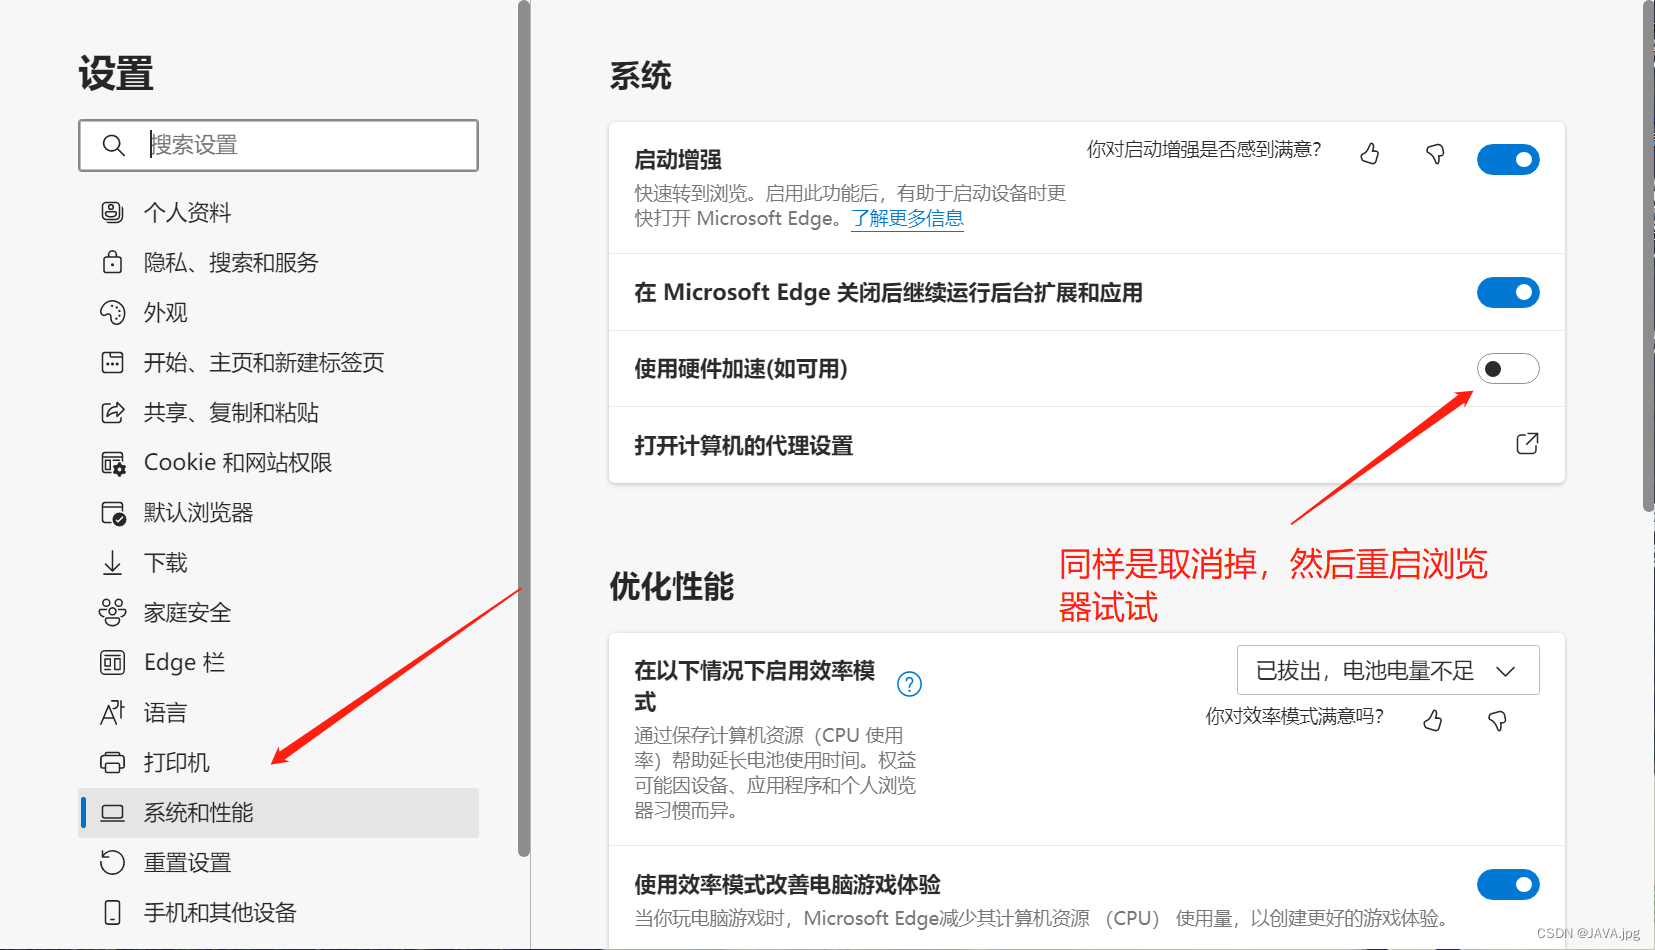Open the 外观 settings section
The height and width of the screenshot is (950, 1655).
point(279,312)
